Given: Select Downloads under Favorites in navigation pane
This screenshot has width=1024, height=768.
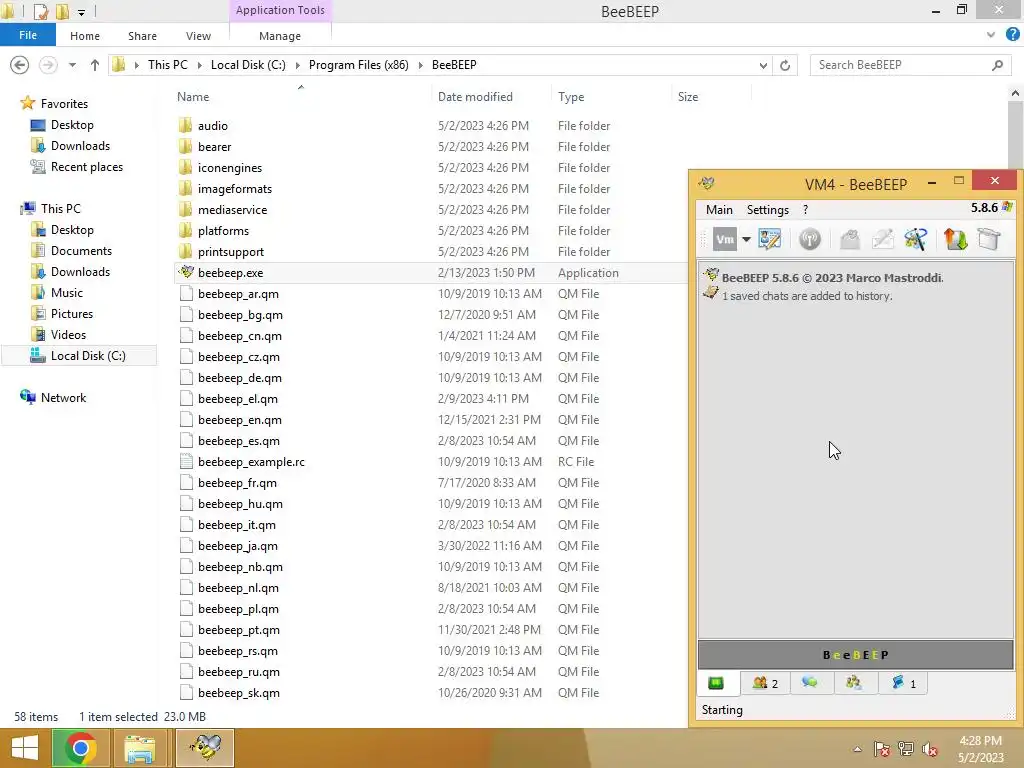Looking at the screenshot, I should coord(80,146).
